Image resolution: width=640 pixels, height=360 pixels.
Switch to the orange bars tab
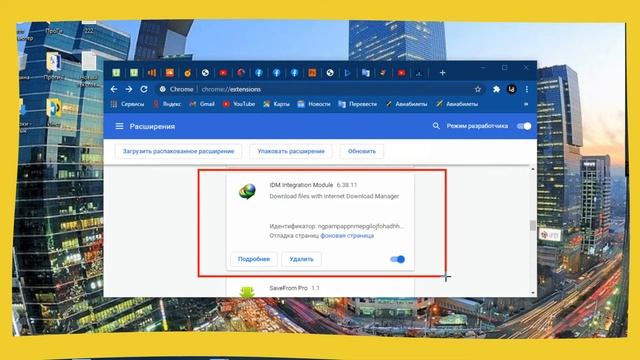tap(152, 73)
